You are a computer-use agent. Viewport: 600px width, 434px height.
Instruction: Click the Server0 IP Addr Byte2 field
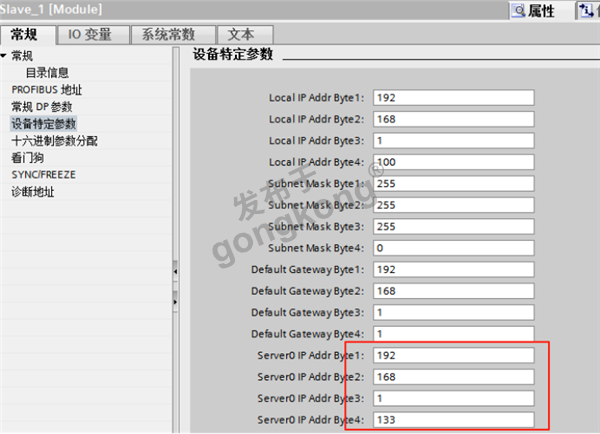pos(453,377)
